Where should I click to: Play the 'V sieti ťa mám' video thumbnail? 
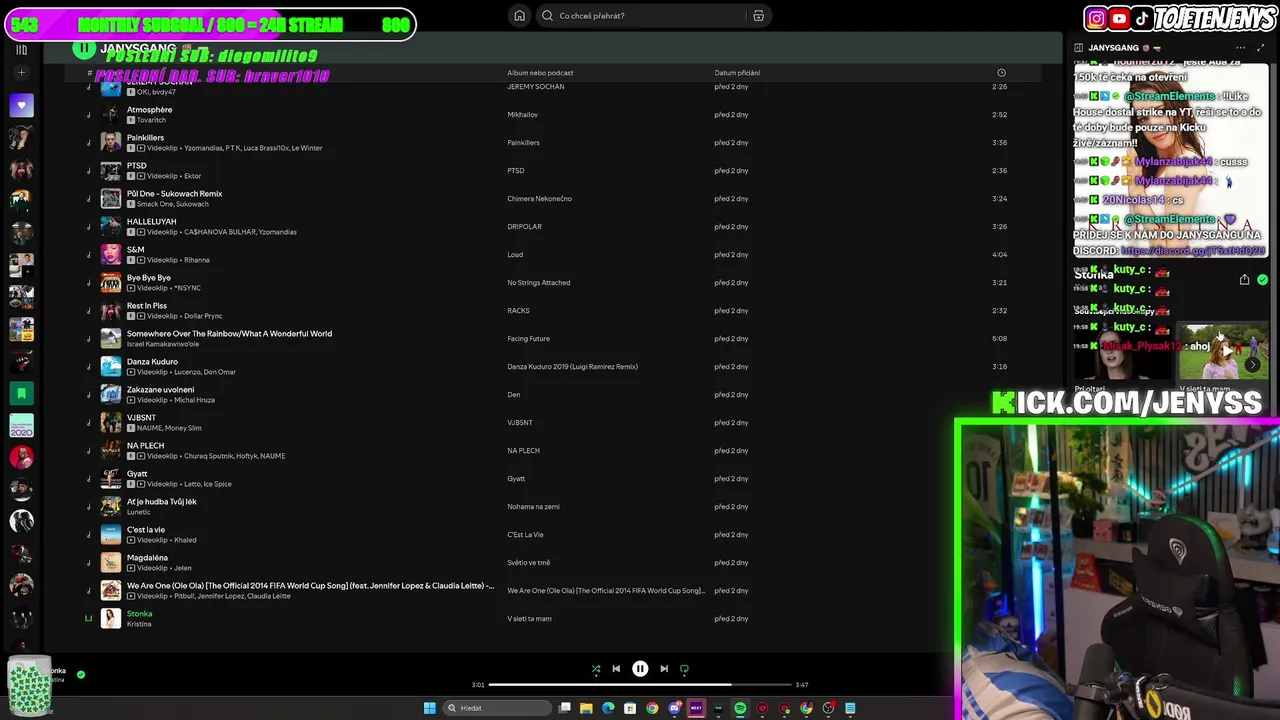coord(1223,351)
